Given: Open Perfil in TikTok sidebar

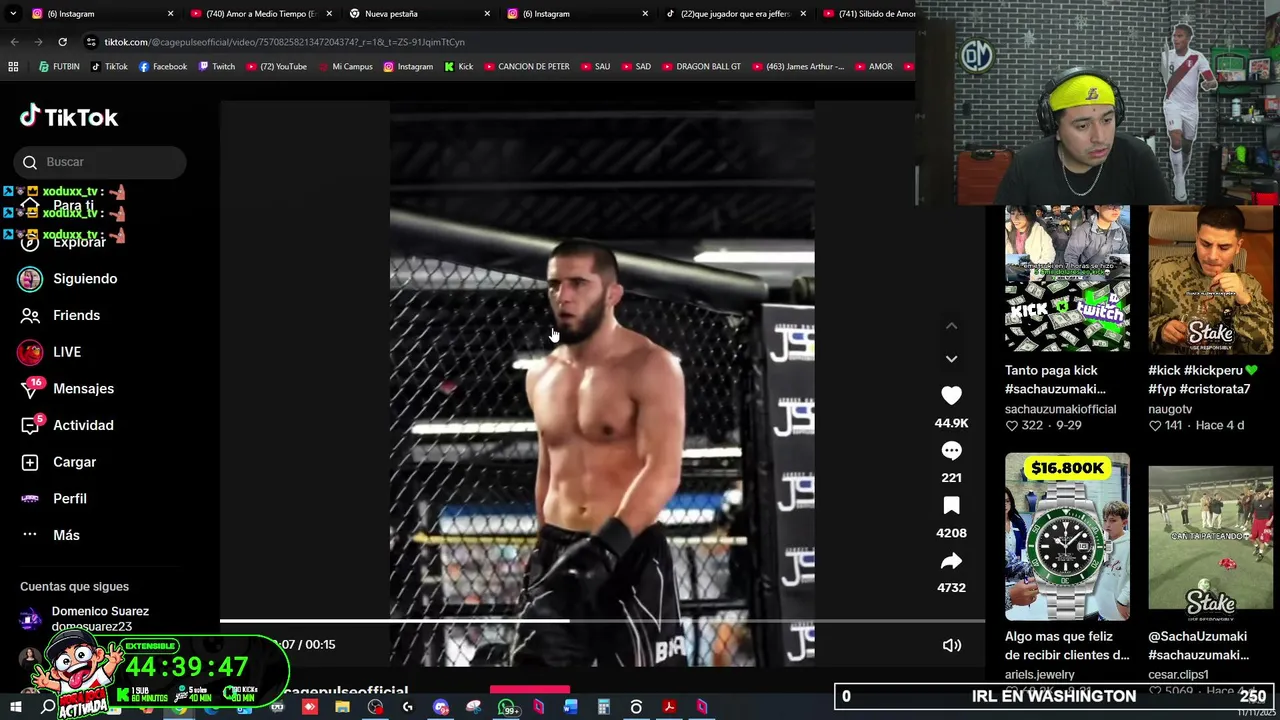Looking at the screenshot, I should coord(70,498).
